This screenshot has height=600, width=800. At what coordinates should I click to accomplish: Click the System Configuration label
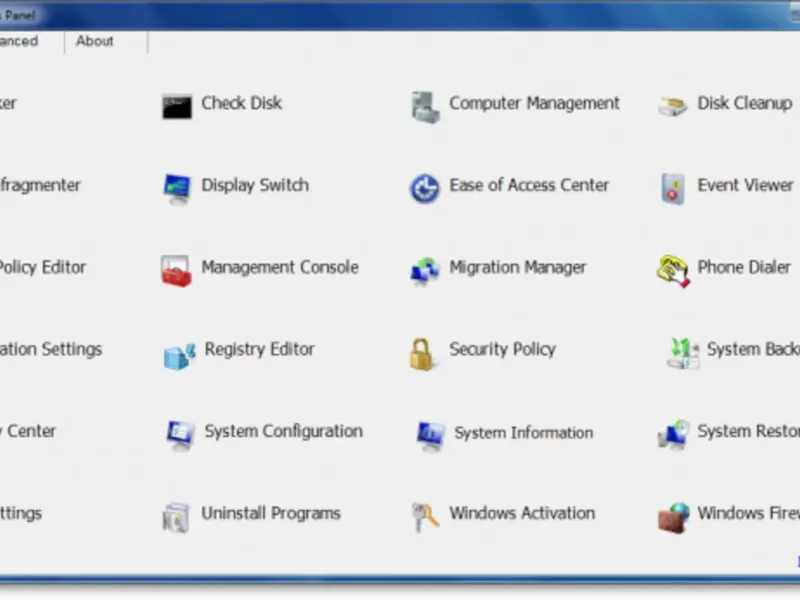point(284,432)
